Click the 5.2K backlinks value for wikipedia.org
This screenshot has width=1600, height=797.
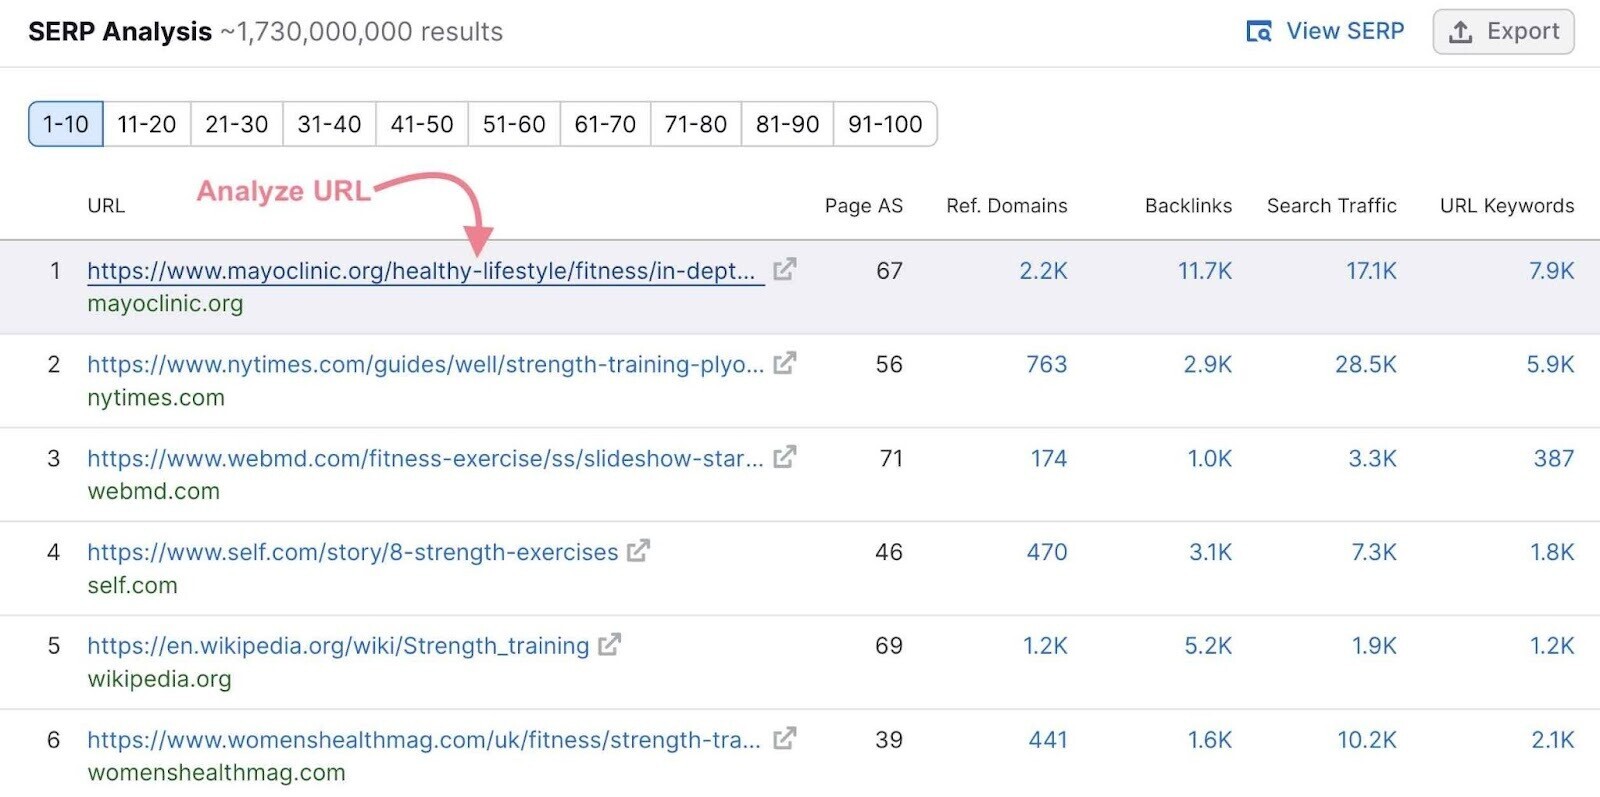1205,646
